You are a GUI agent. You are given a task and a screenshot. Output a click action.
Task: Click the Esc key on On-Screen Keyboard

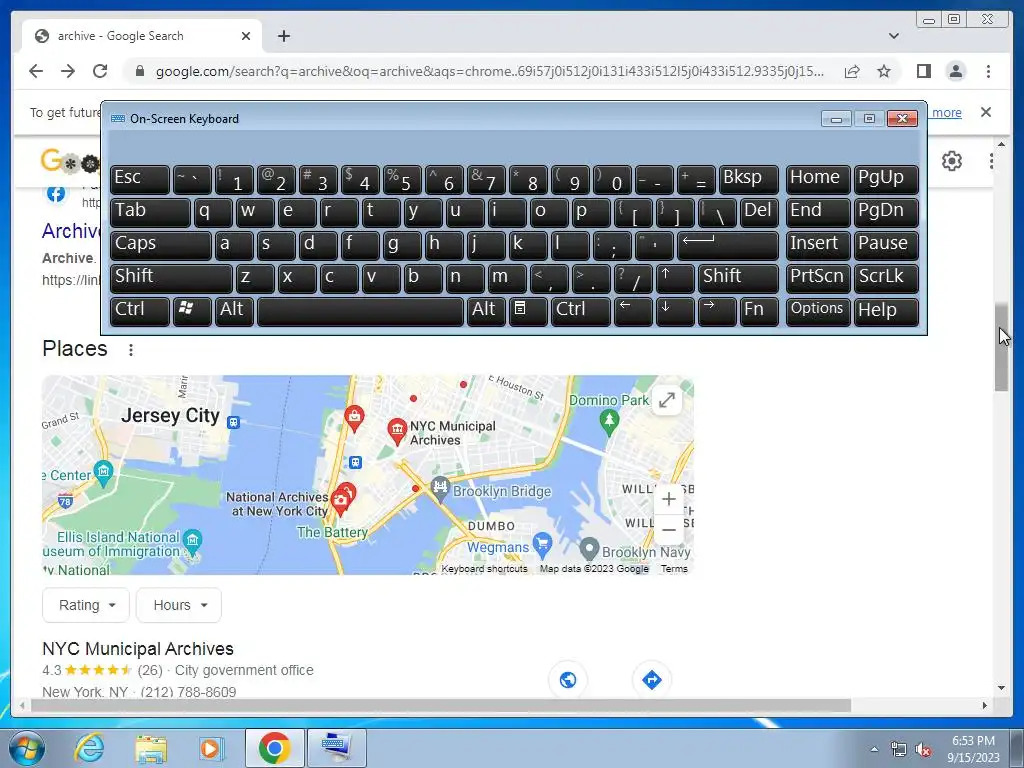(140, 179)
